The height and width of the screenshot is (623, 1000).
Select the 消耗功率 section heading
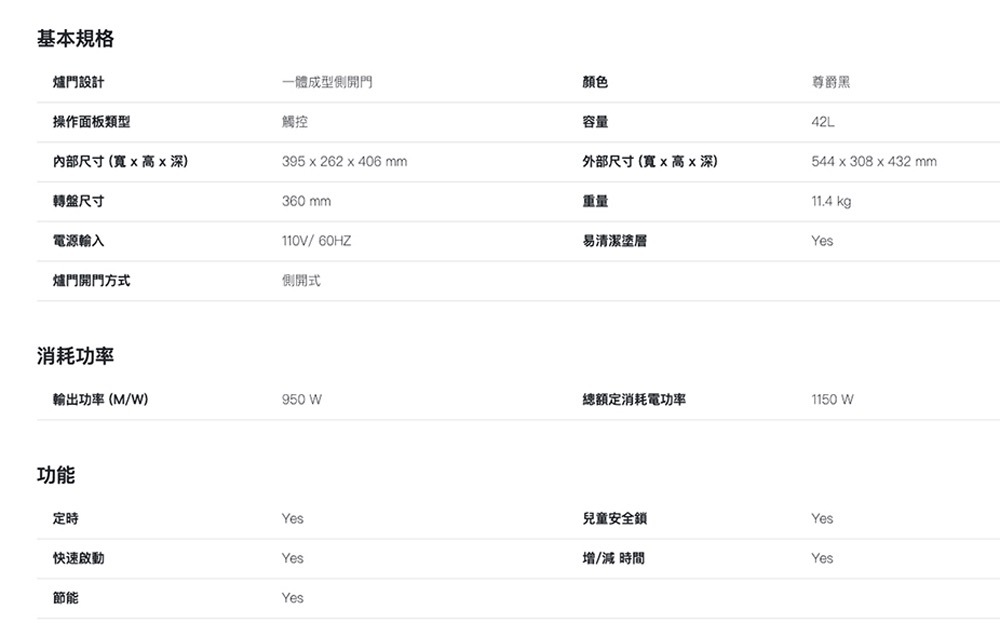click(x=75, y=356)
